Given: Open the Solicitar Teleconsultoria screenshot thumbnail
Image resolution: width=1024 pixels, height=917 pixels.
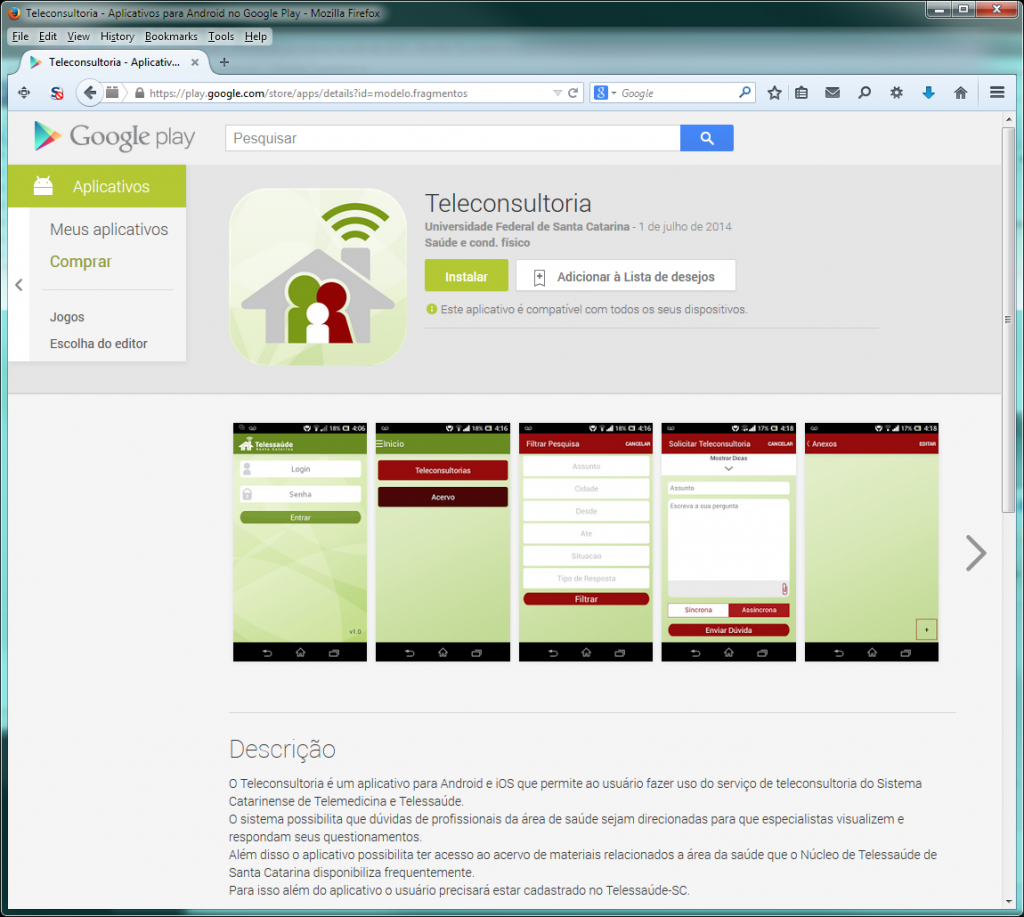Looking at the screenshot, I should pos(729,542).
